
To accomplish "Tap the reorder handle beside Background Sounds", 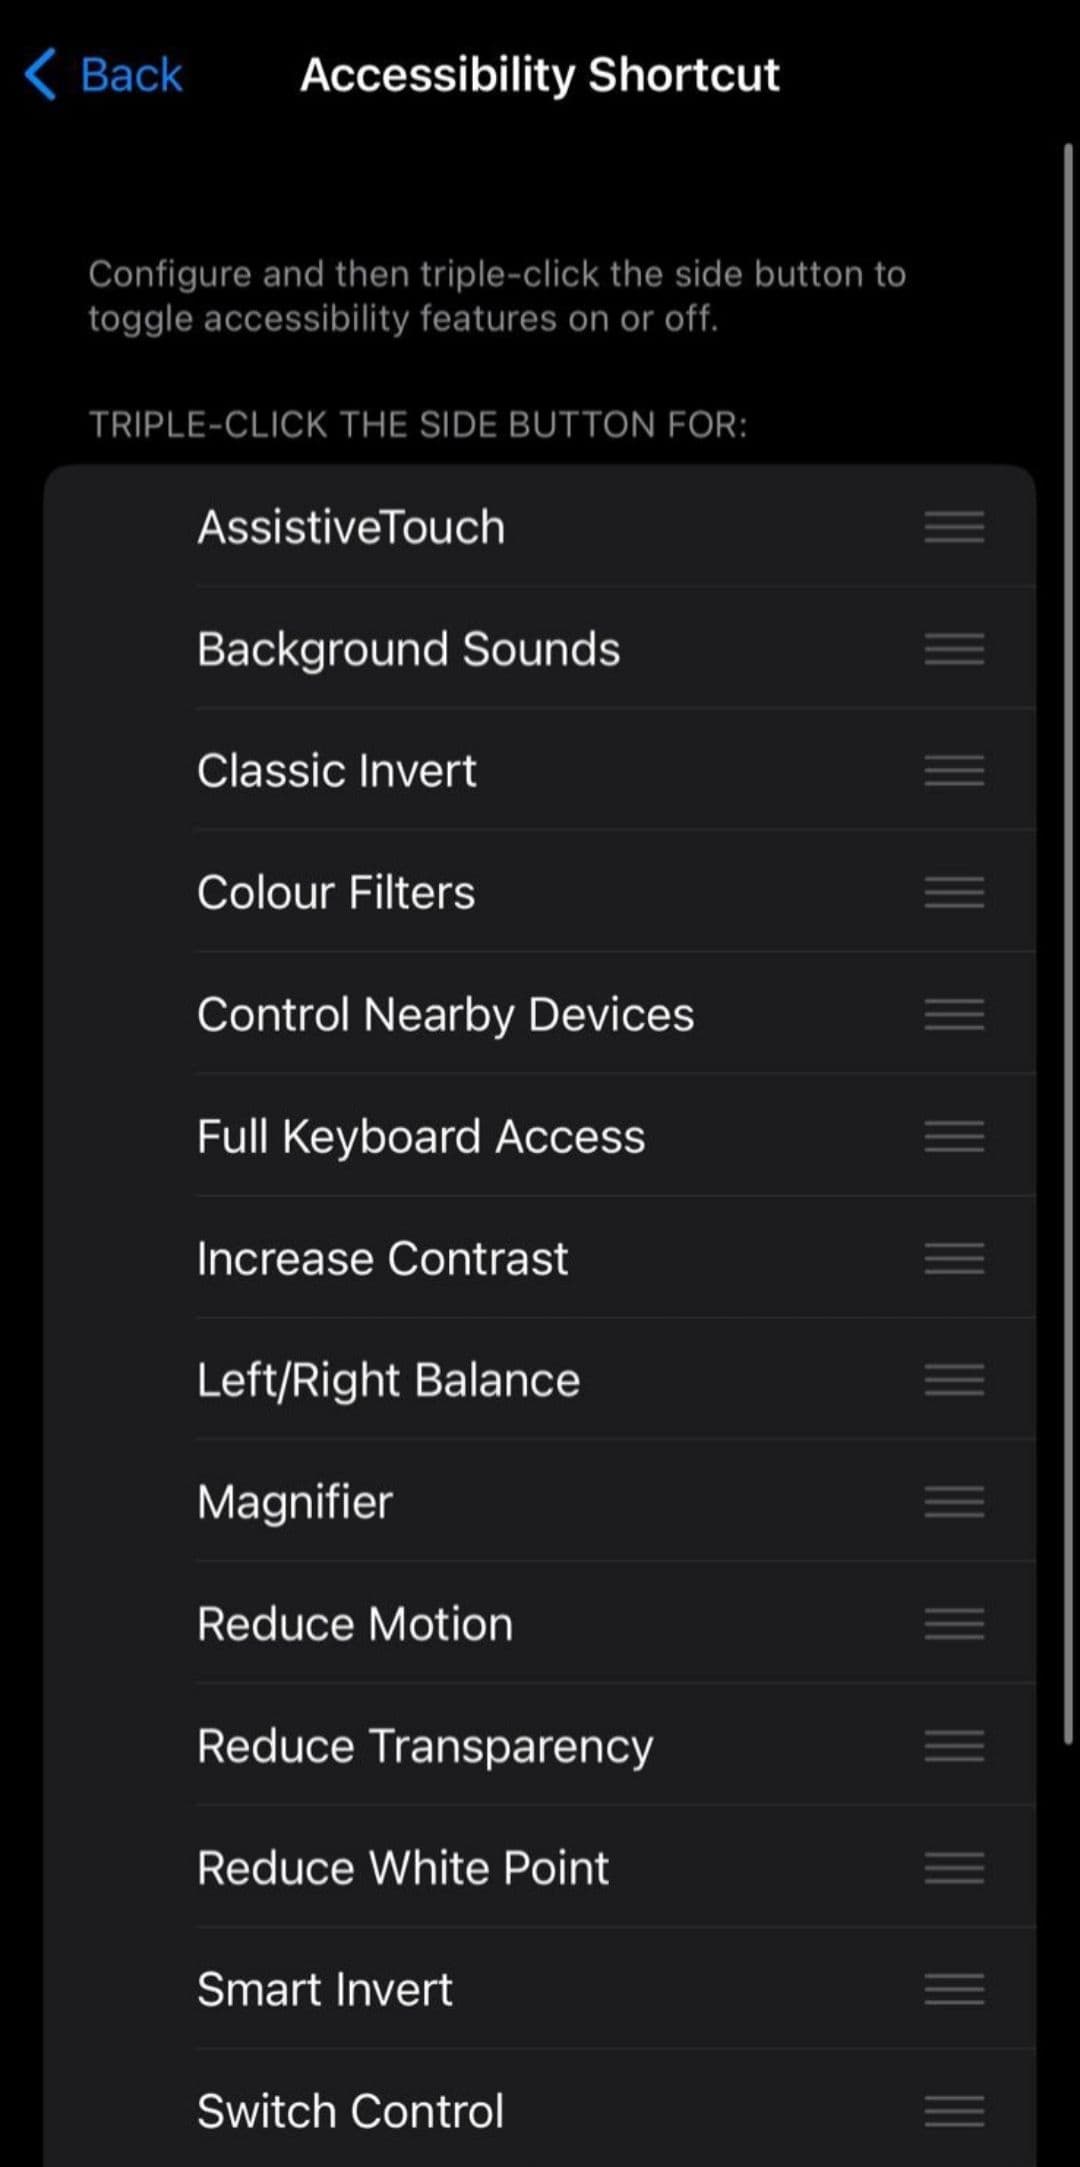I will pyautogui.click(x=954, y=649).
